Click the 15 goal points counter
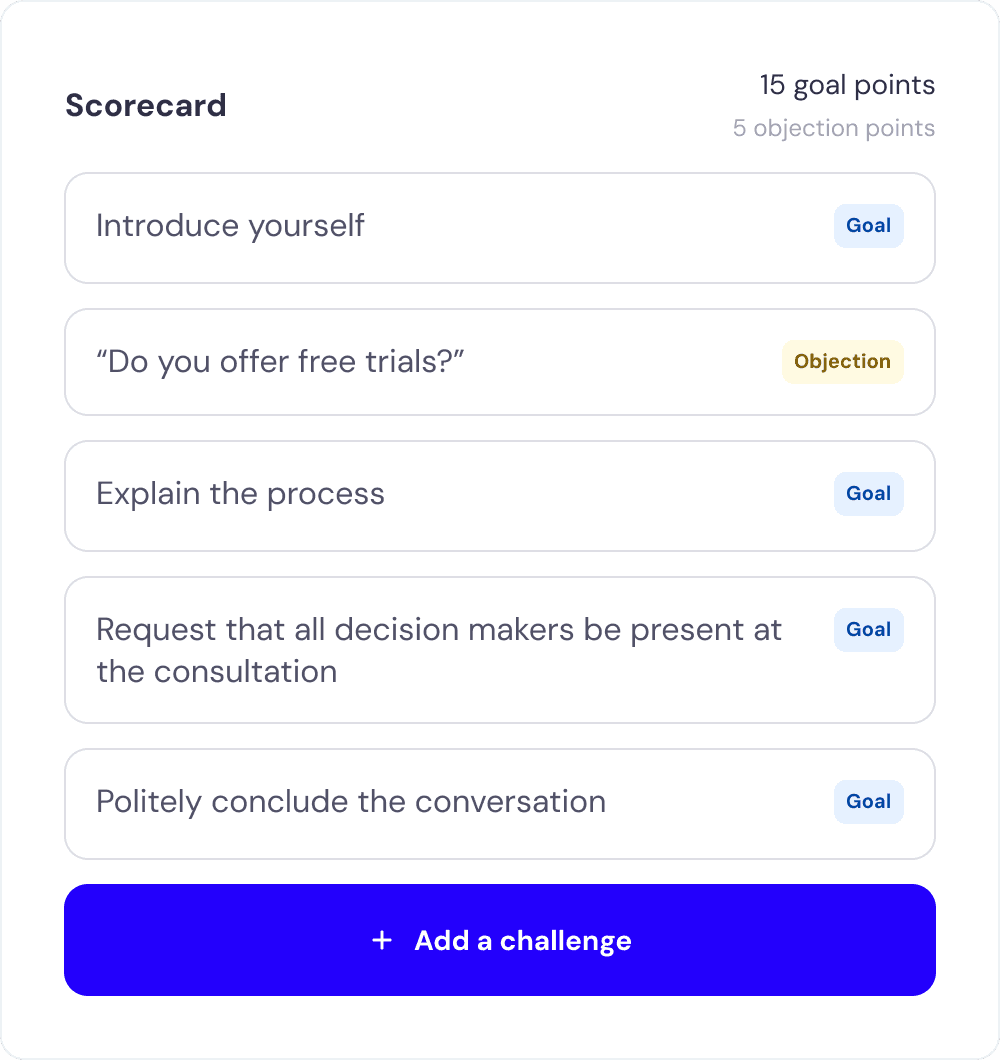The height and width of the screenshot is (1060, 1000). 846,85
